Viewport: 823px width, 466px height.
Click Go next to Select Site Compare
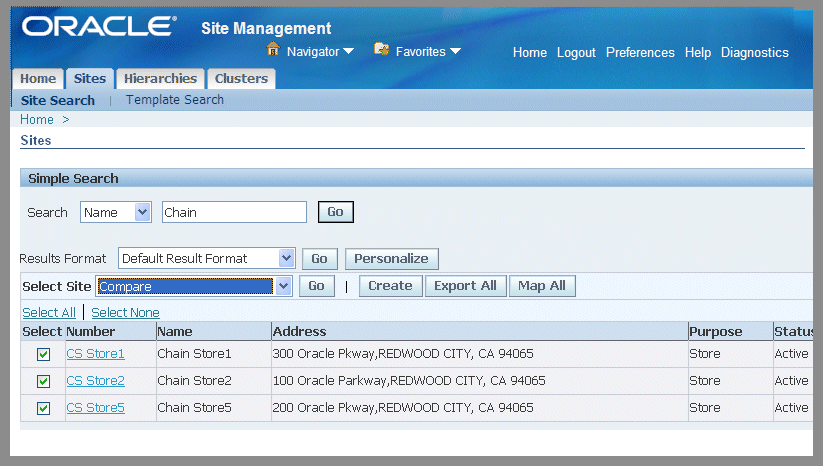click(316, 286)
